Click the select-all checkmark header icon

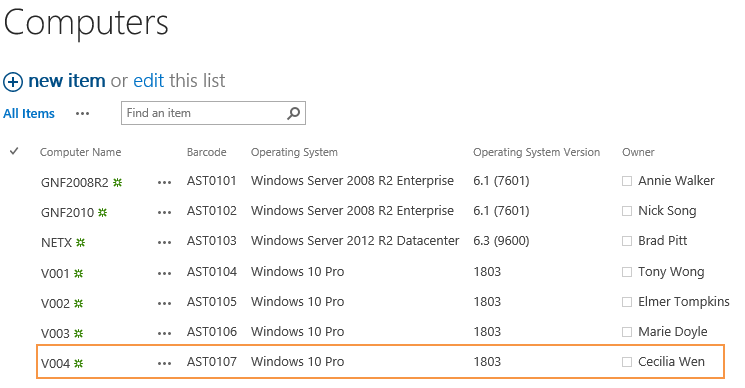[x=14, y=151]
